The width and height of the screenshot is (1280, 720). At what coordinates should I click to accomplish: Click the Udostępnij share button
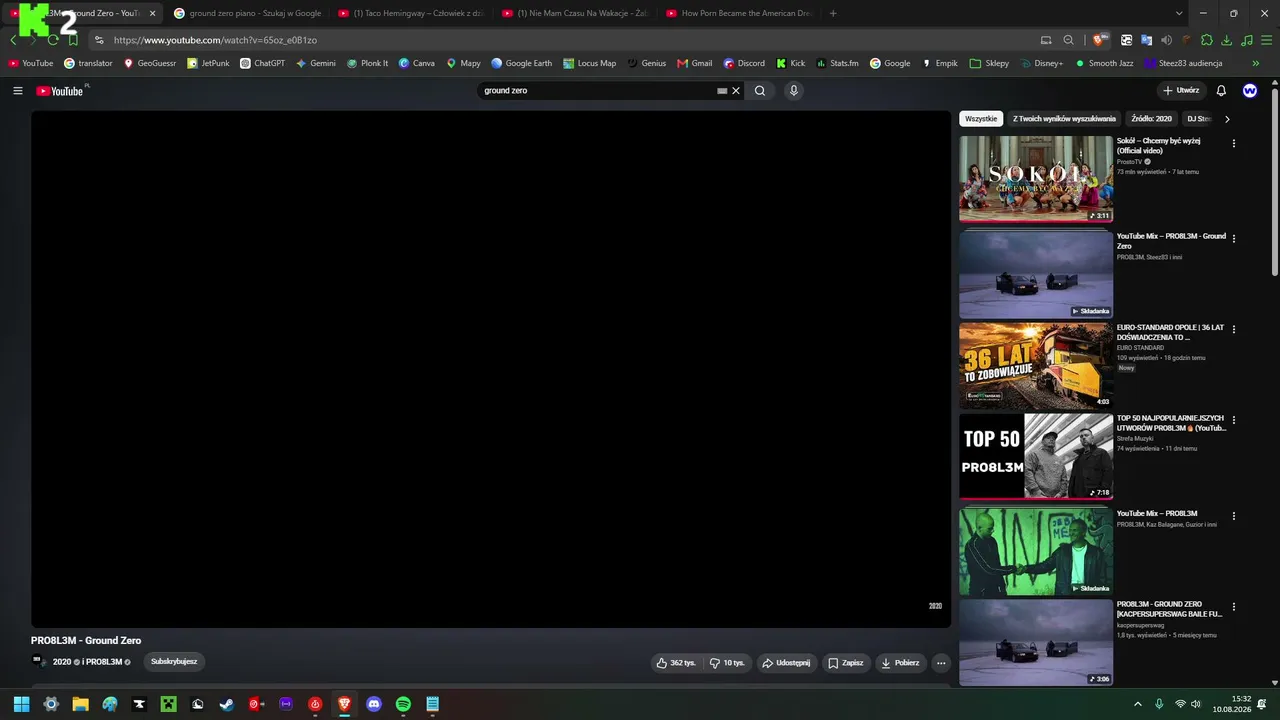point(786,663)
